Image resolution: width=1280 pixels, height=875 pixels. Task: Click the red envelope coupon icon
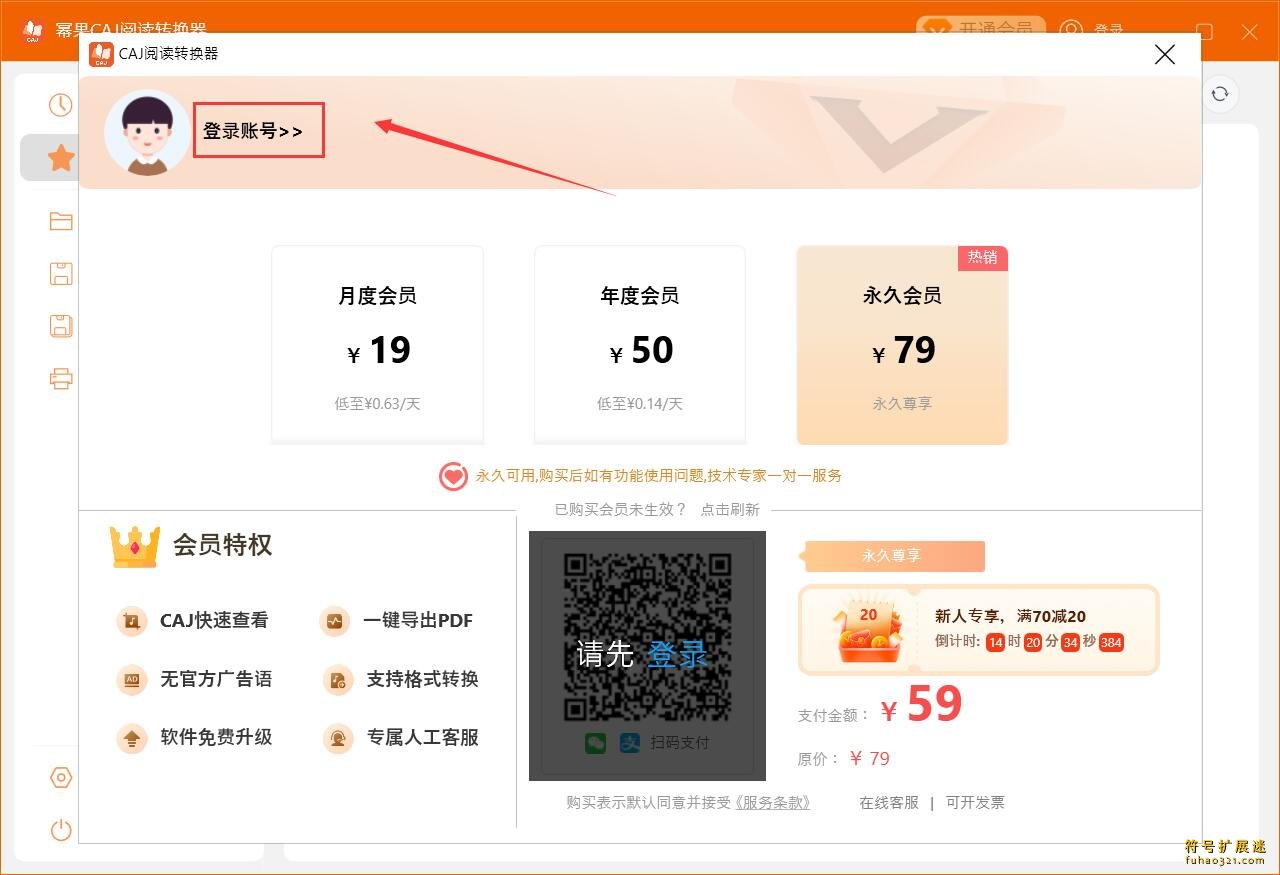867,631
